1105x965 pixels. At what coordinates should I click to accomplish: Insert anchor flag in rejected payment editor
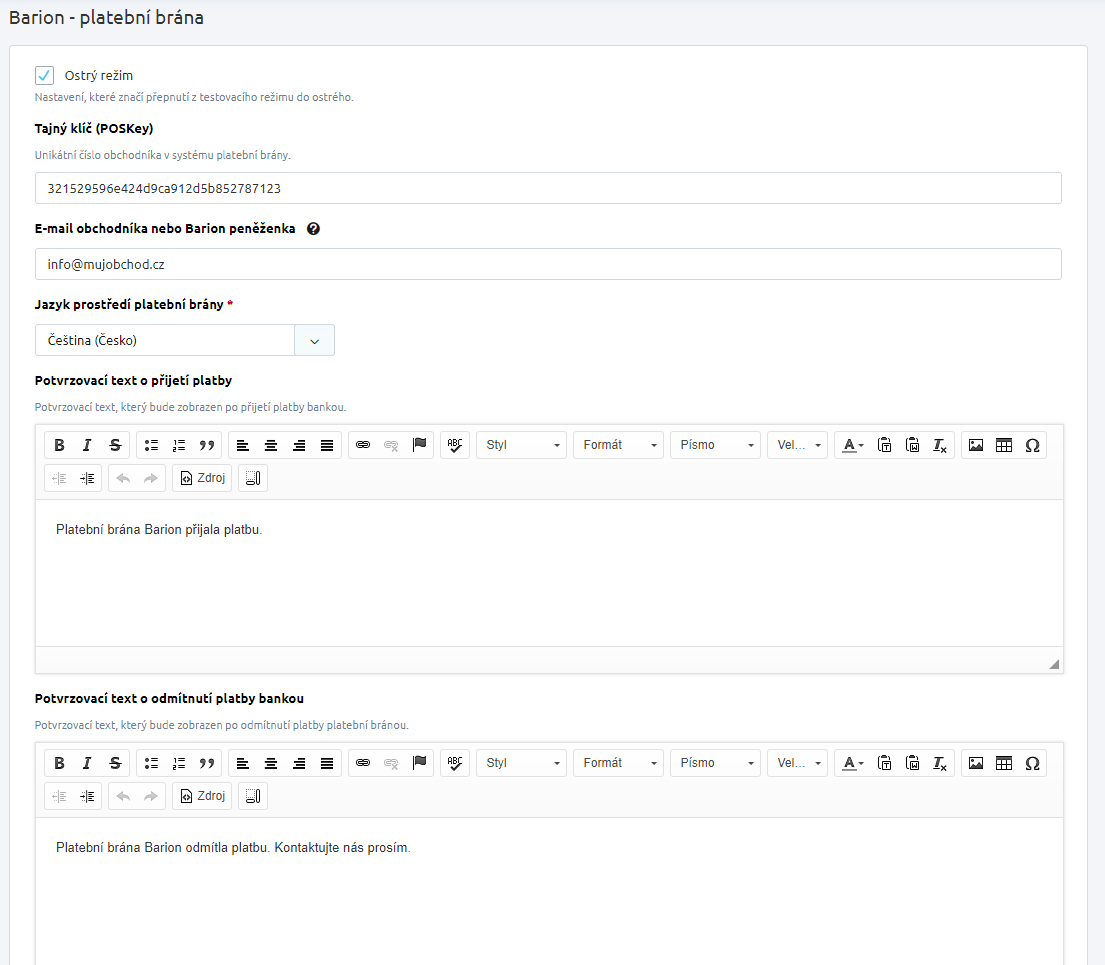tap(419, 763)
